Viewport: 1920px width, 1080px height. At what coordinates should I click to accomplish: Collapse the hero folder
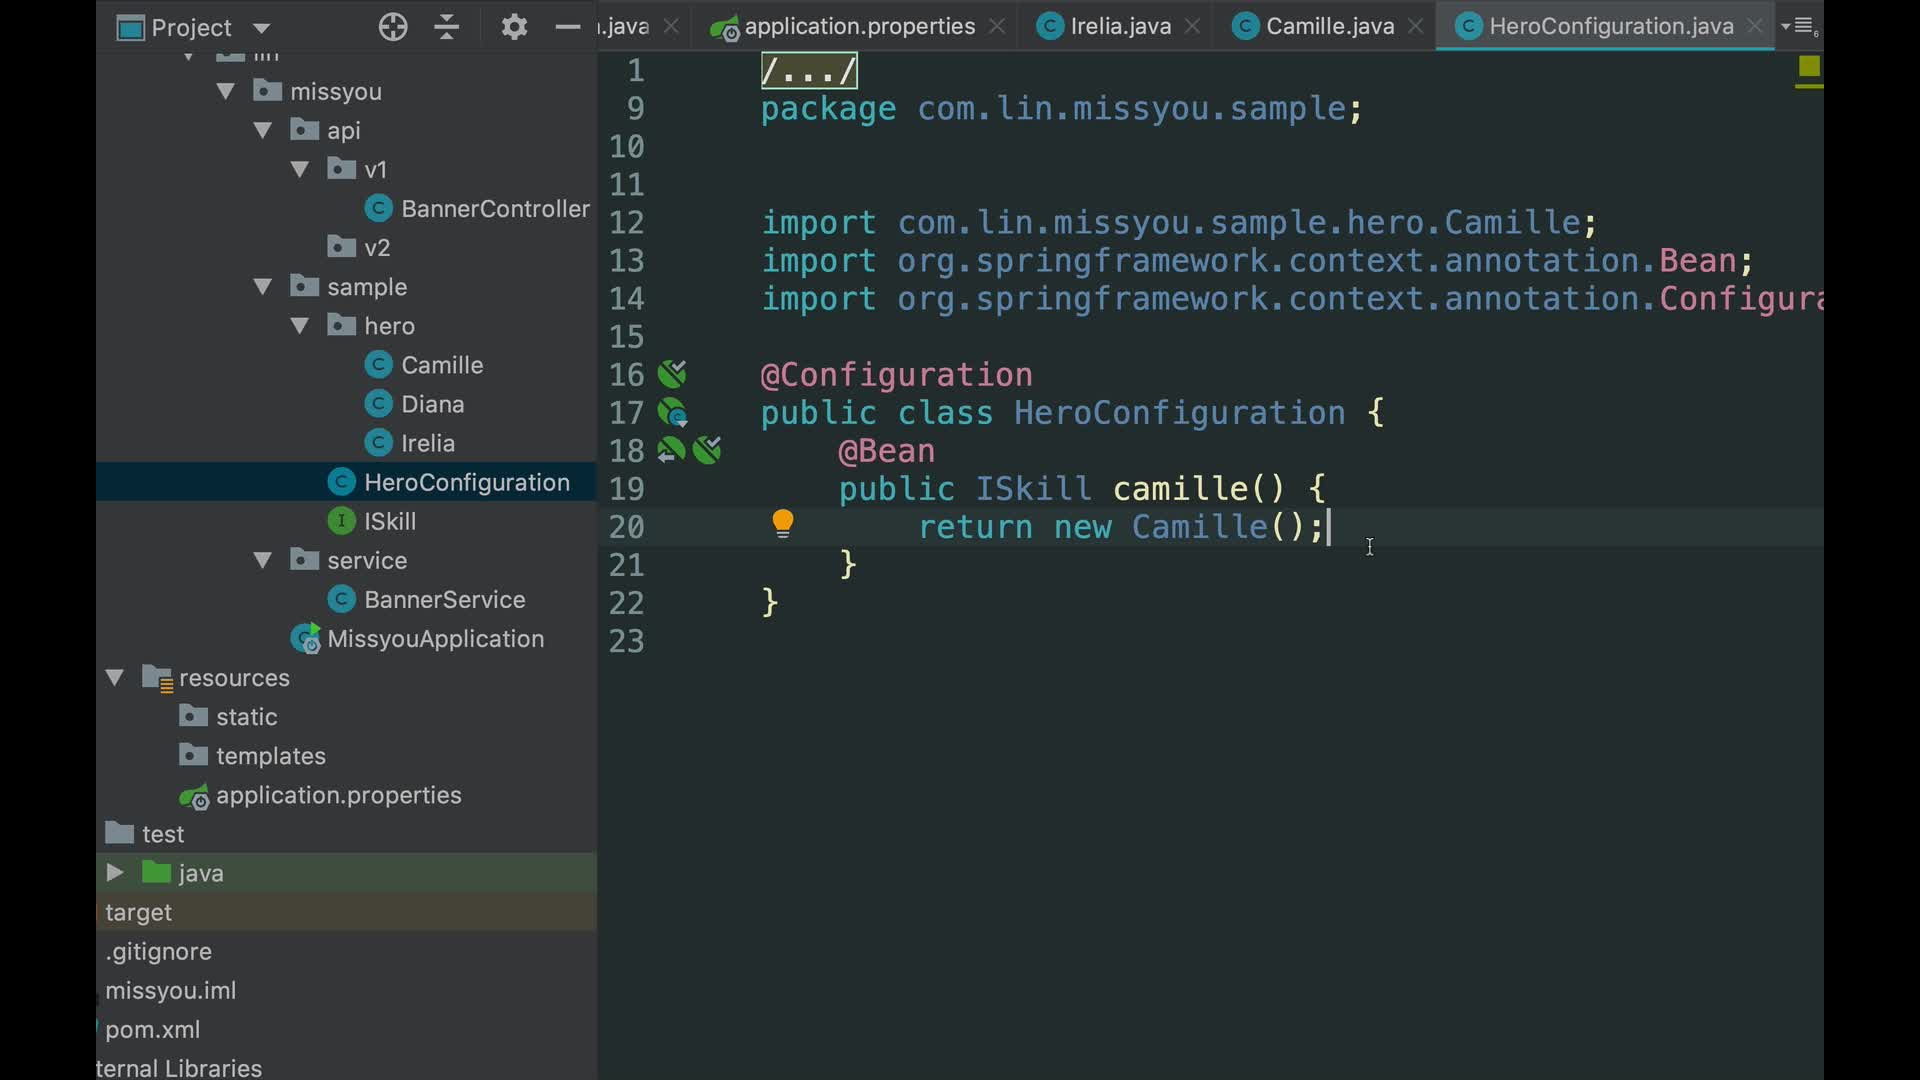tap(300, 326)
